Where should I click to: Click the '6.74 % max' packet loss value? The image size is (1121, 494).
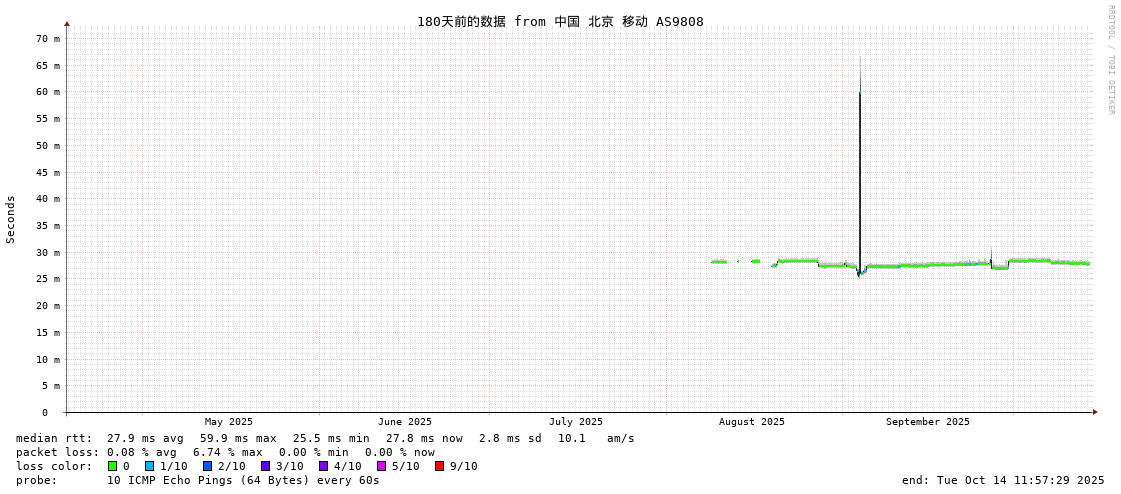click(x=228, y=453)
